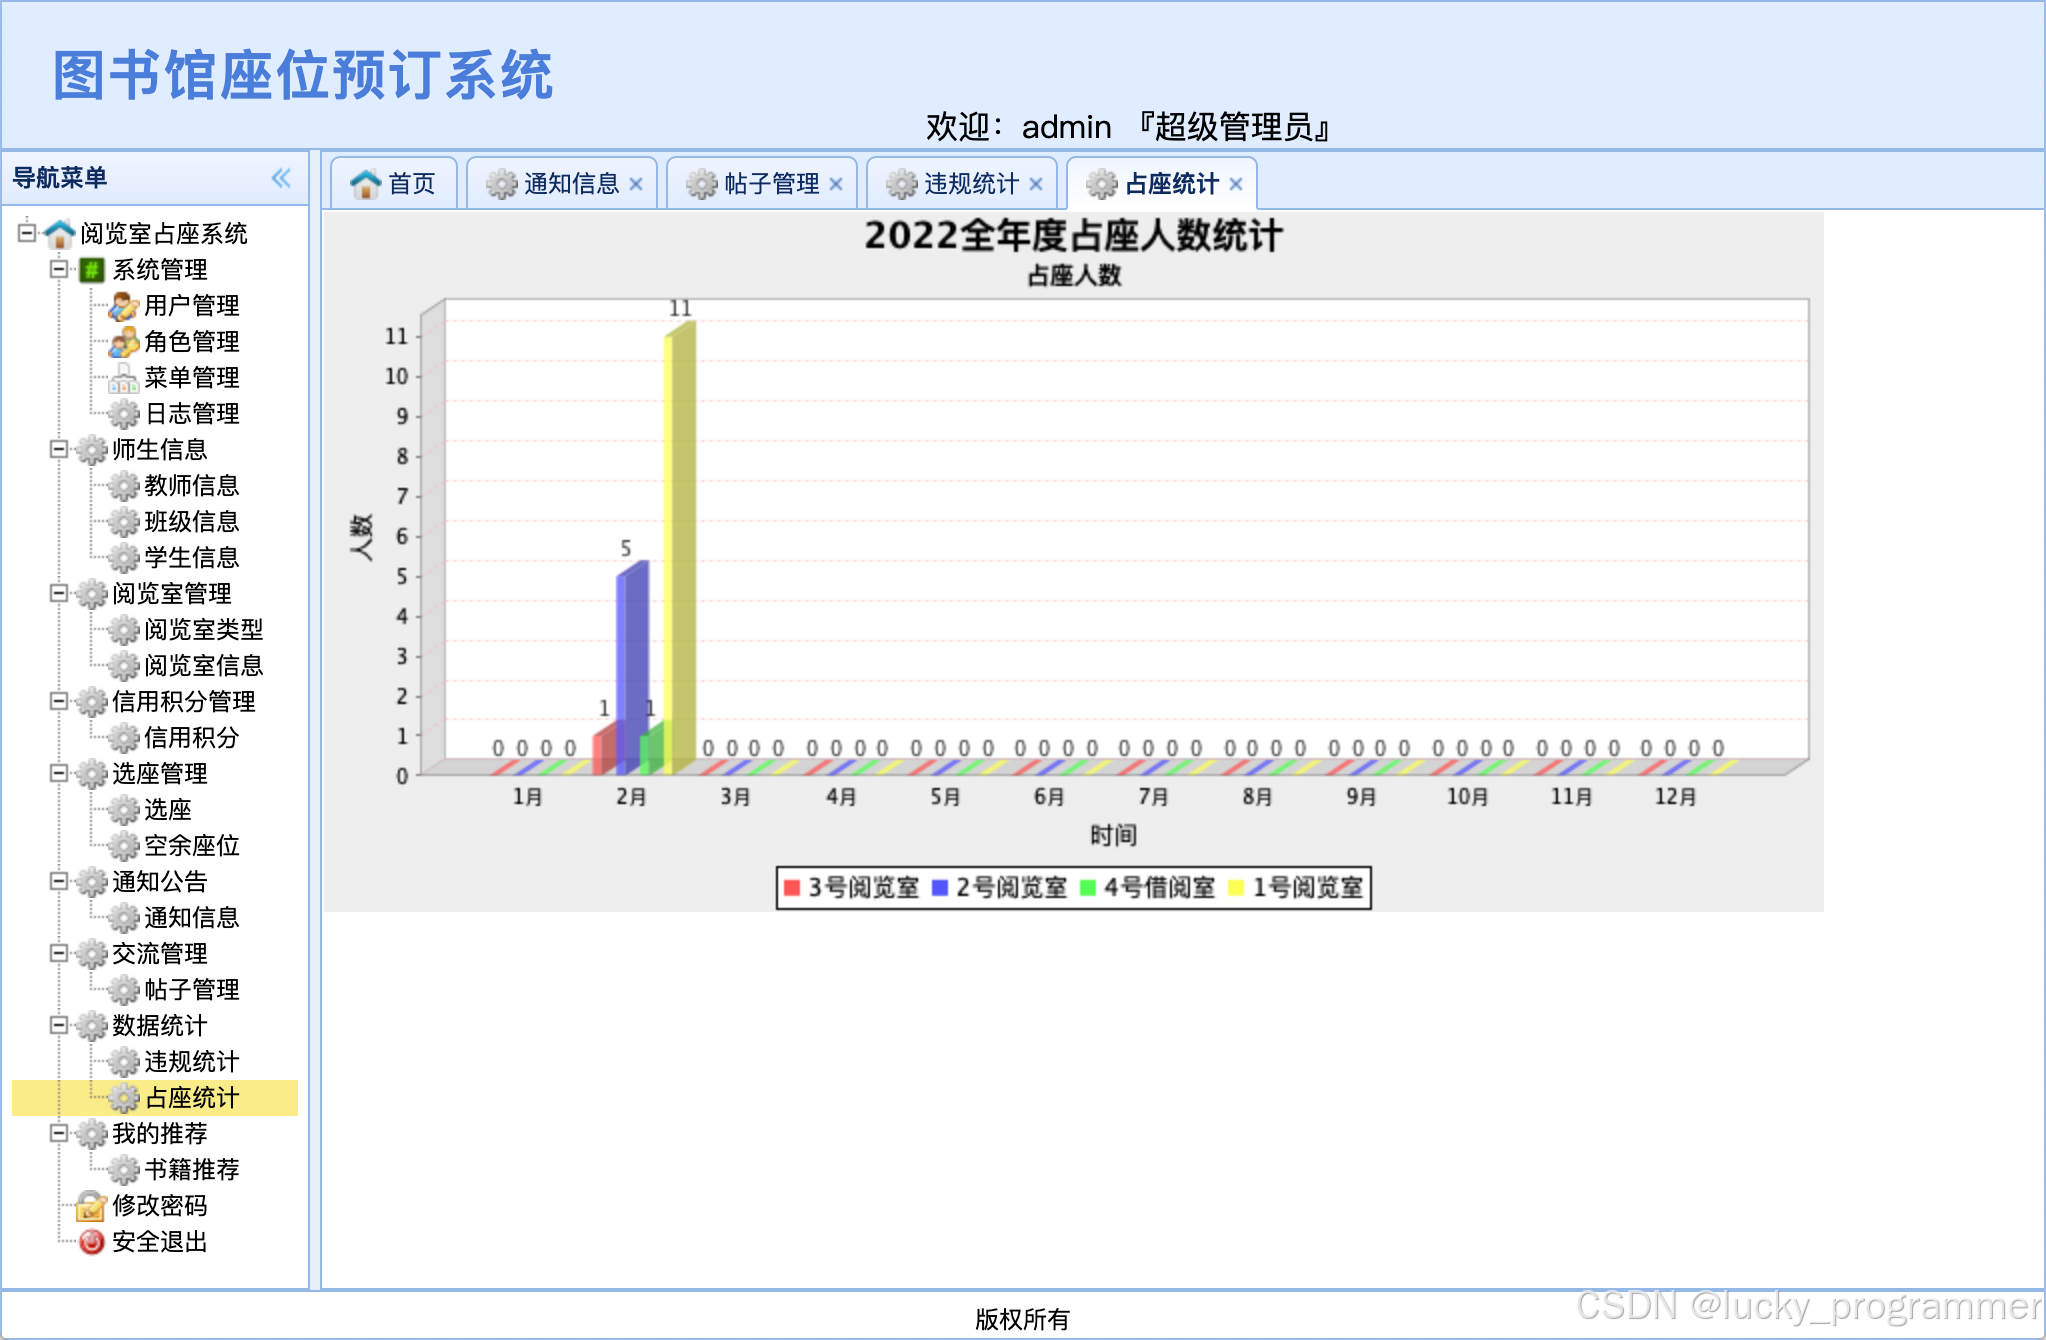2046x1340 pixels.
Task: Open the book recommendation tree item
Action: [x=191, y=1170]
